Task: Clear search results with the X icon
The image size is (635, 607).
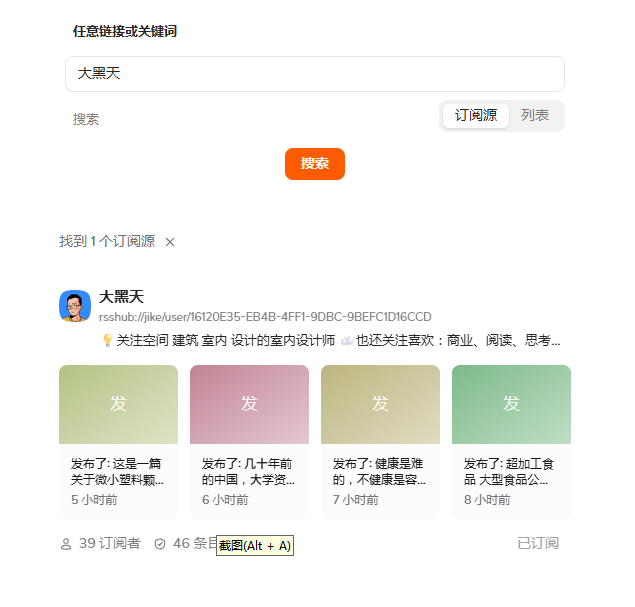Action: click(x=170, y=242)
